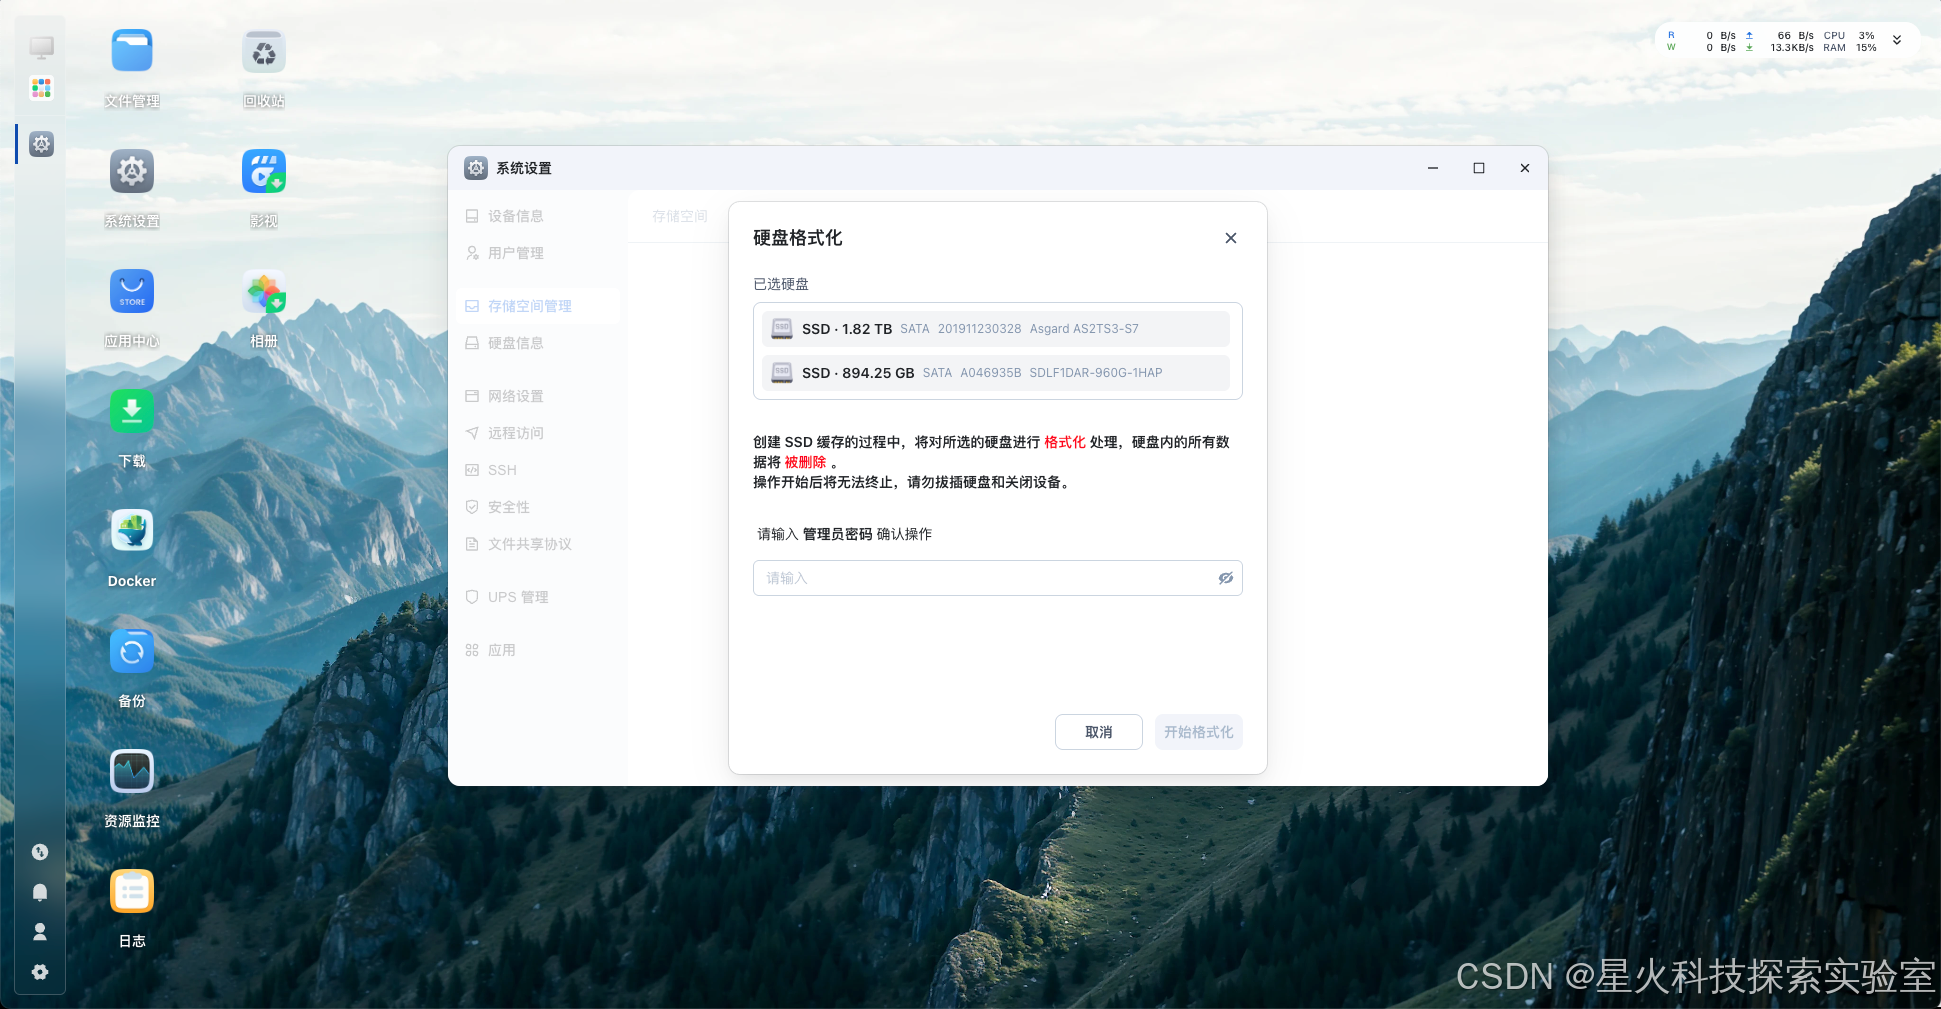This screenshot has width=1941, height=1009.
Task: Open the 文件管理 desktop icon
Action: coord(132,52)
